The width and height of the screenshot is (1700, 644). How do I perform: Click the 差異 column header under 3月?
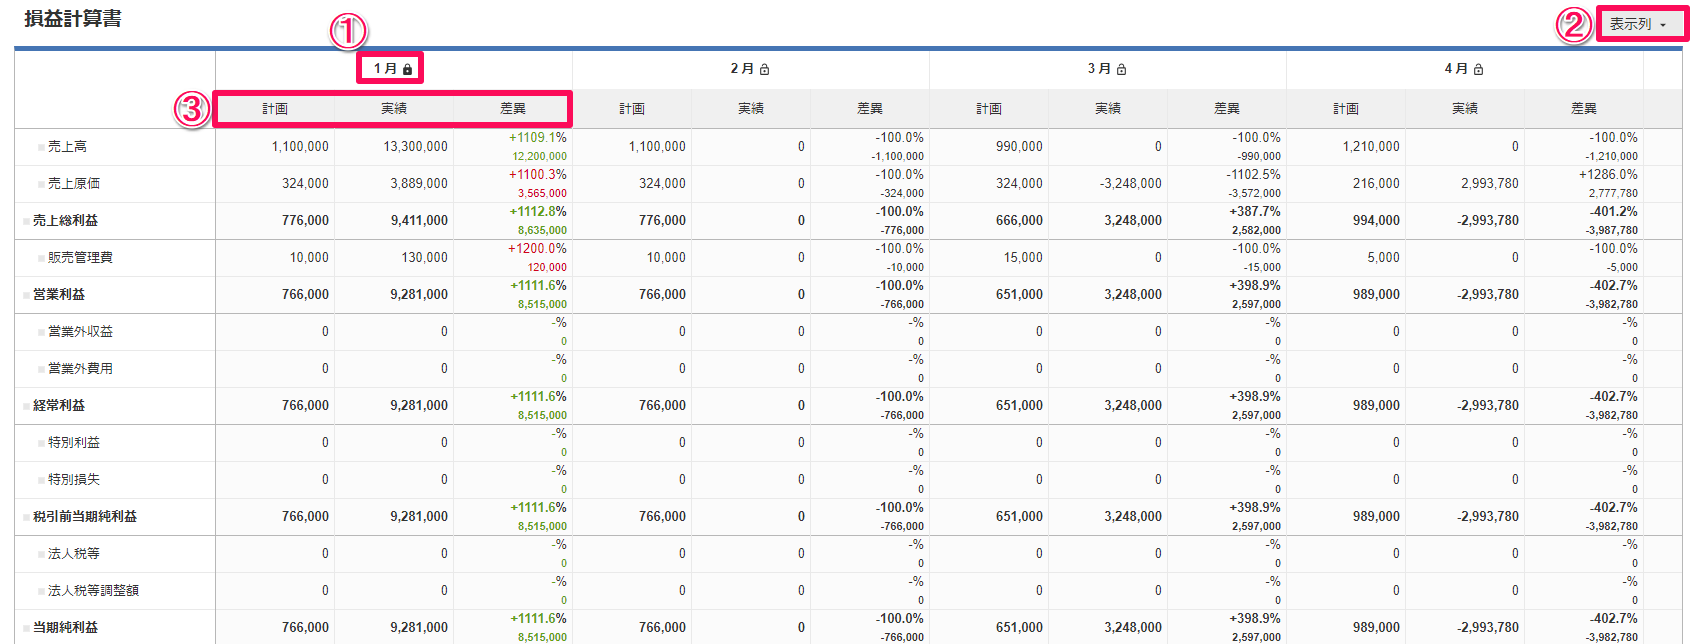pyautogui.click(x=1227, y=109)
